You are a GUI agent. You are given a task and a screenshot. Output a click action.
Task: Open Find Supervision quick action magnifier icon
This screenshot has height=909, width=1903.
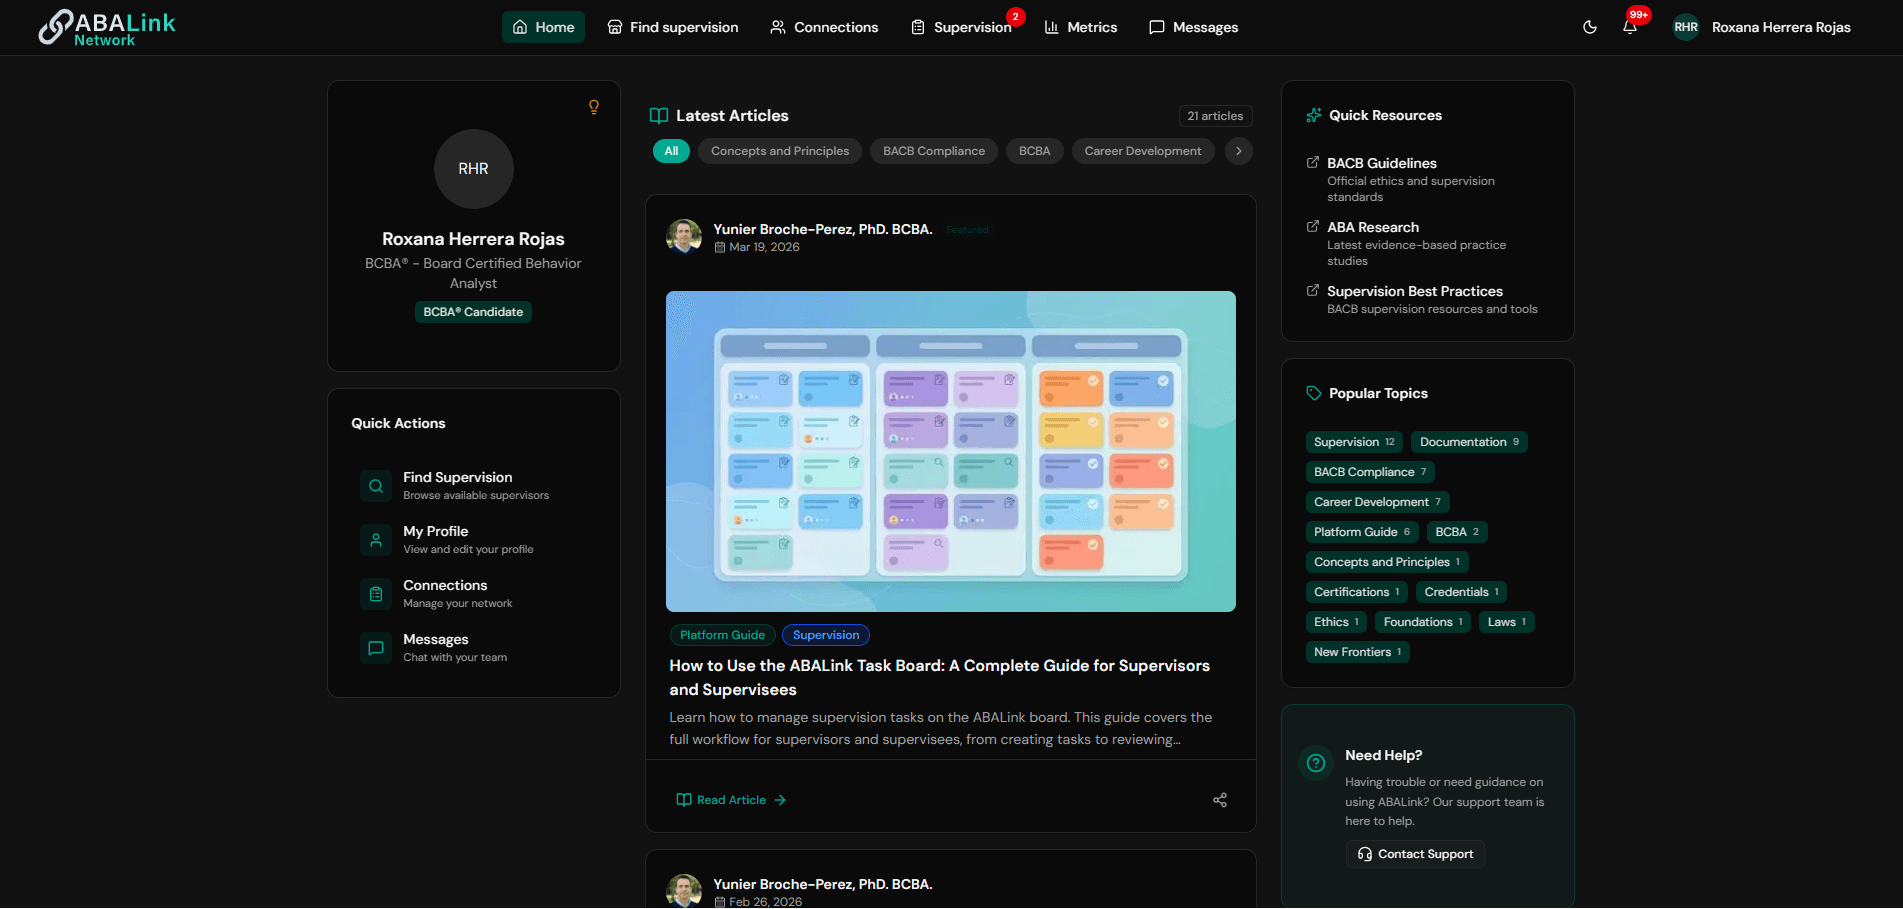click(x=376, y=486)
